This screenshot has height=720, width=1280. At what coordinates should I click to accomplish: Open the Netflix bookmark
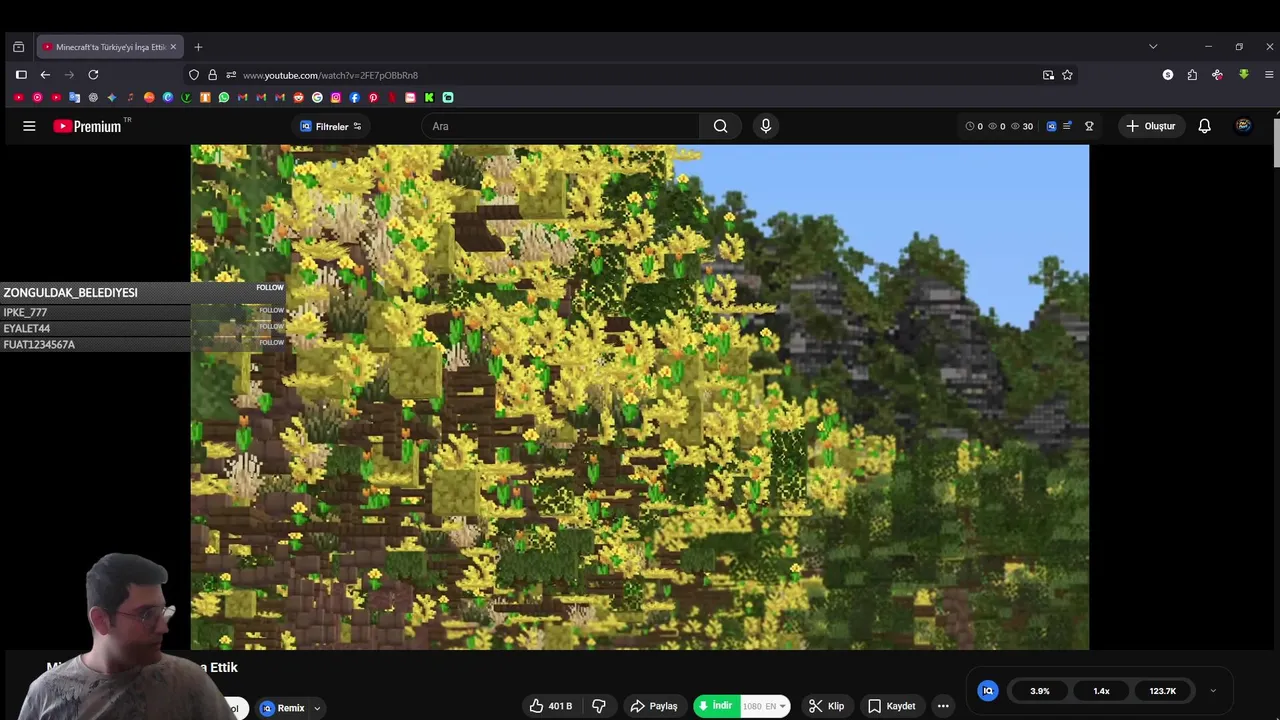click(x=392, y=97)
